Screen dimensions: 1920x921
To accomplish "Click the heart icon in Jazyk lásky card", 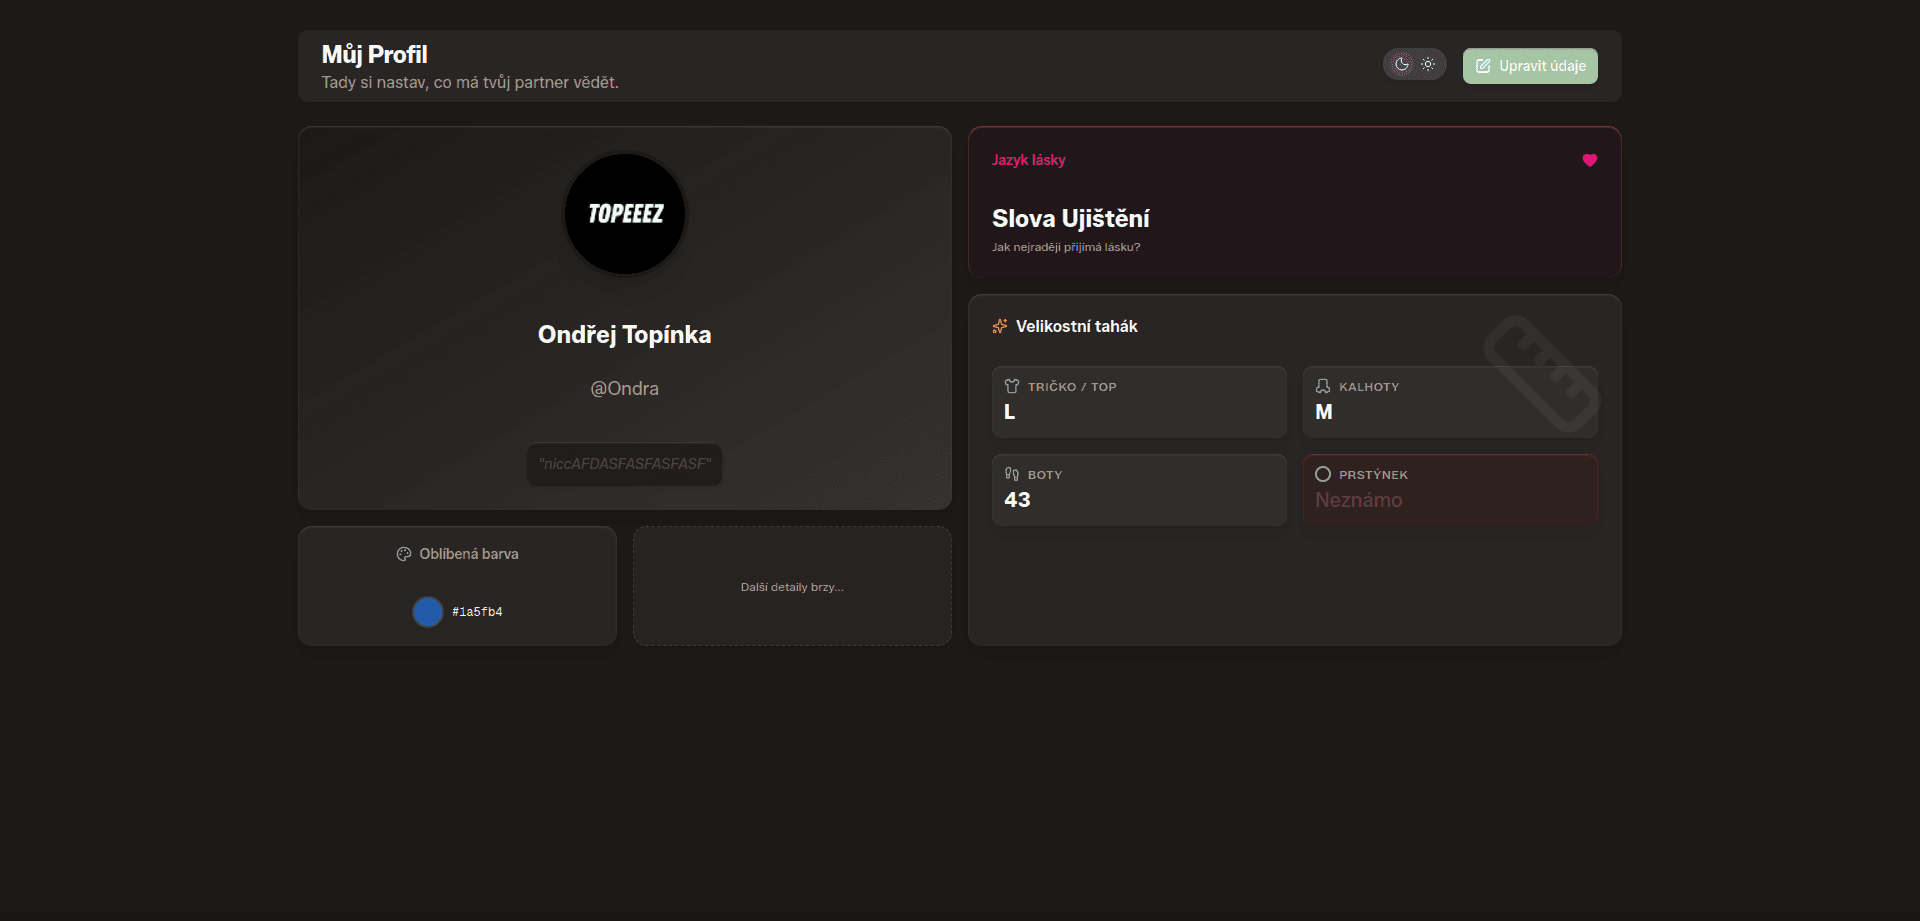I will (x=1590, y=160).
